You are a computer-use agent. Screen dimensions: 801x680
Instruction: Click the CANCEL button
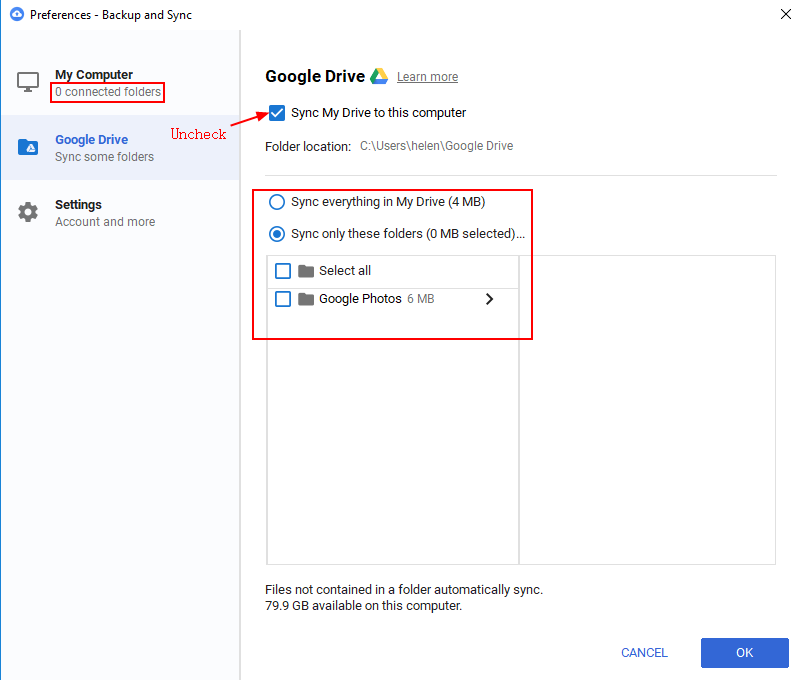point(644,653)
